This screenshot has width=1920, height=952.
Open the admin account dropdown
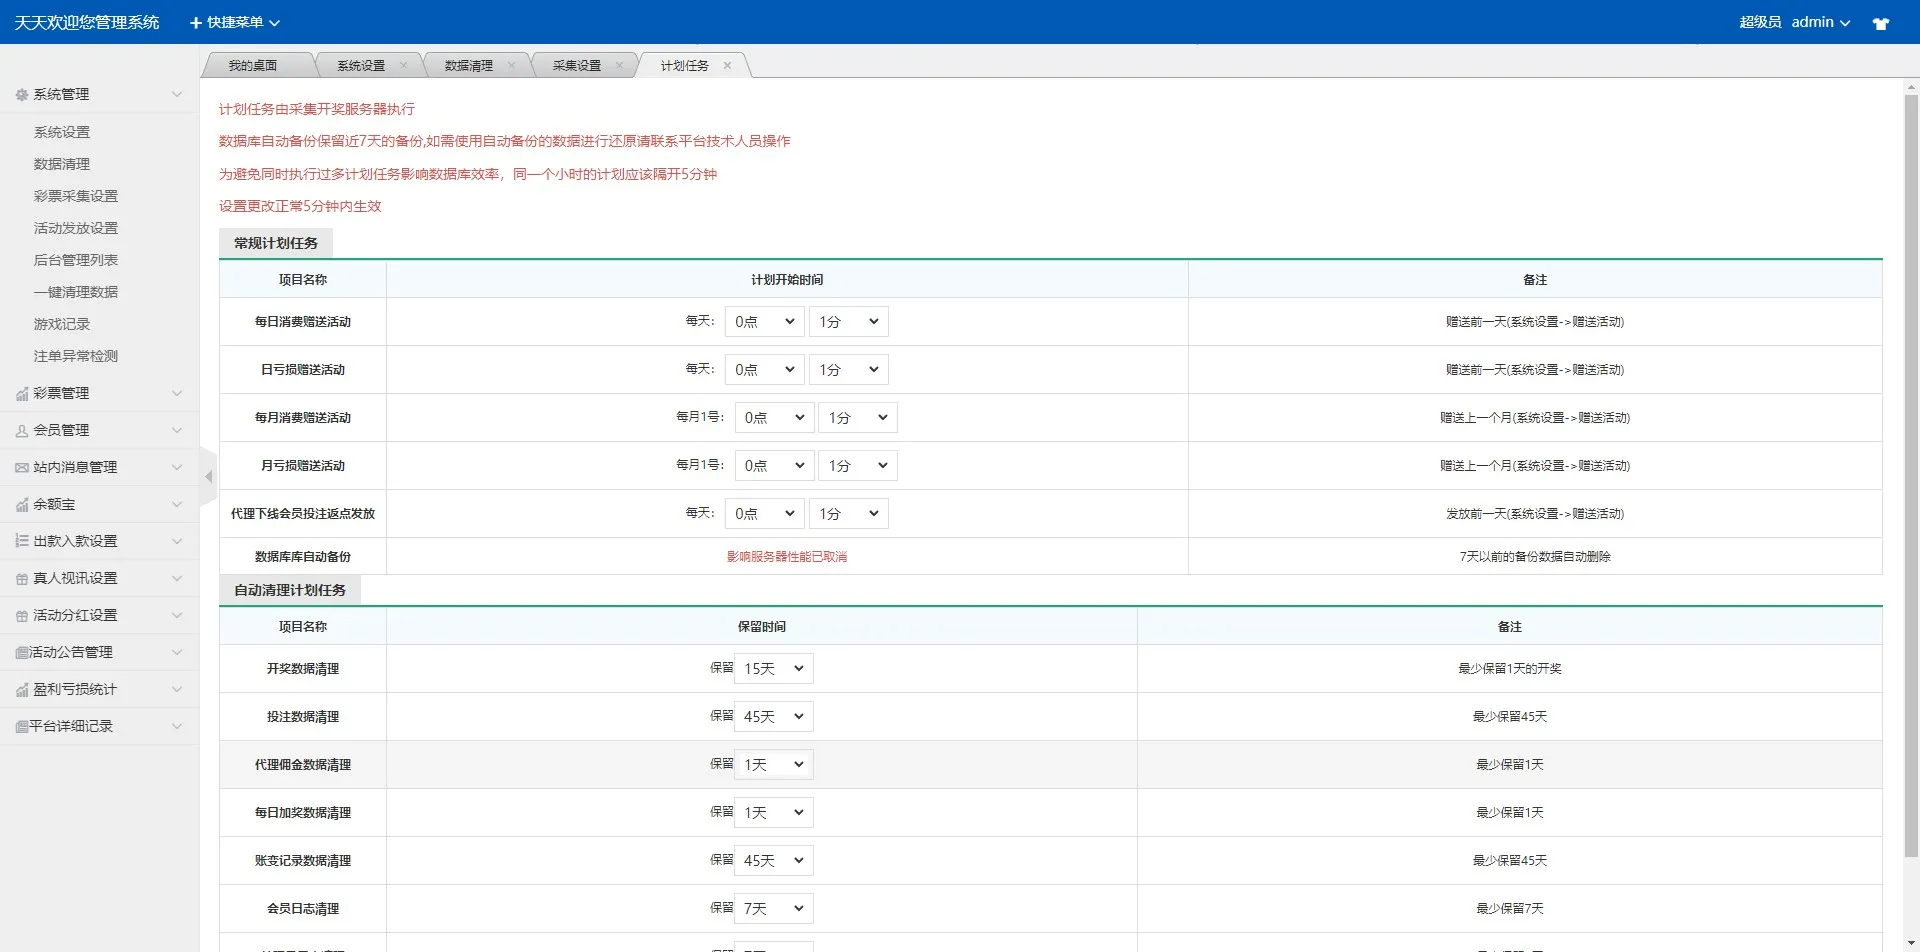point(1820,22)
